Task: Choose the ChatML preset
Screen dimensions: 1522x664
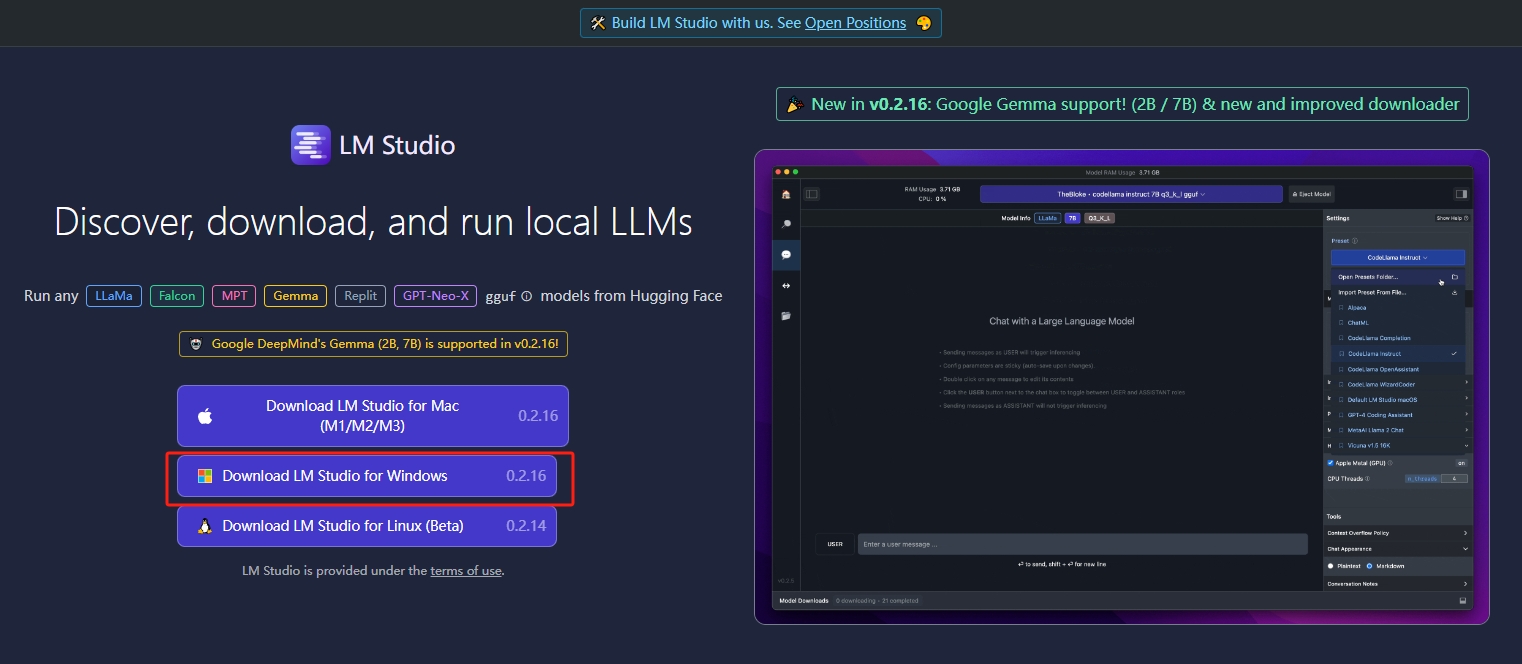Action: [1398, 323]
